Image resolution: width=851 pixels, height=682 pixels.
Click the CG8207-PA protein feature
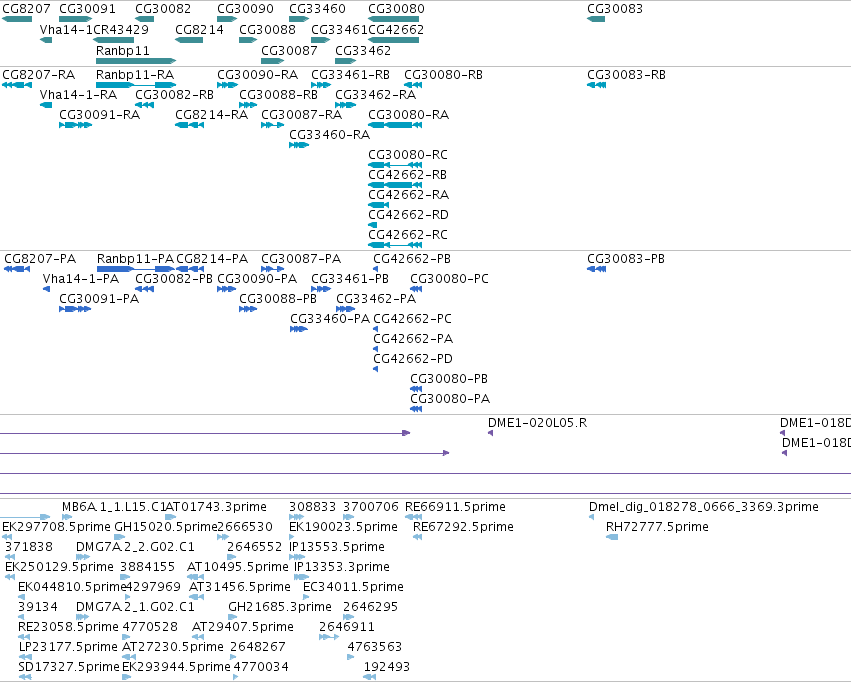[17, 269]
